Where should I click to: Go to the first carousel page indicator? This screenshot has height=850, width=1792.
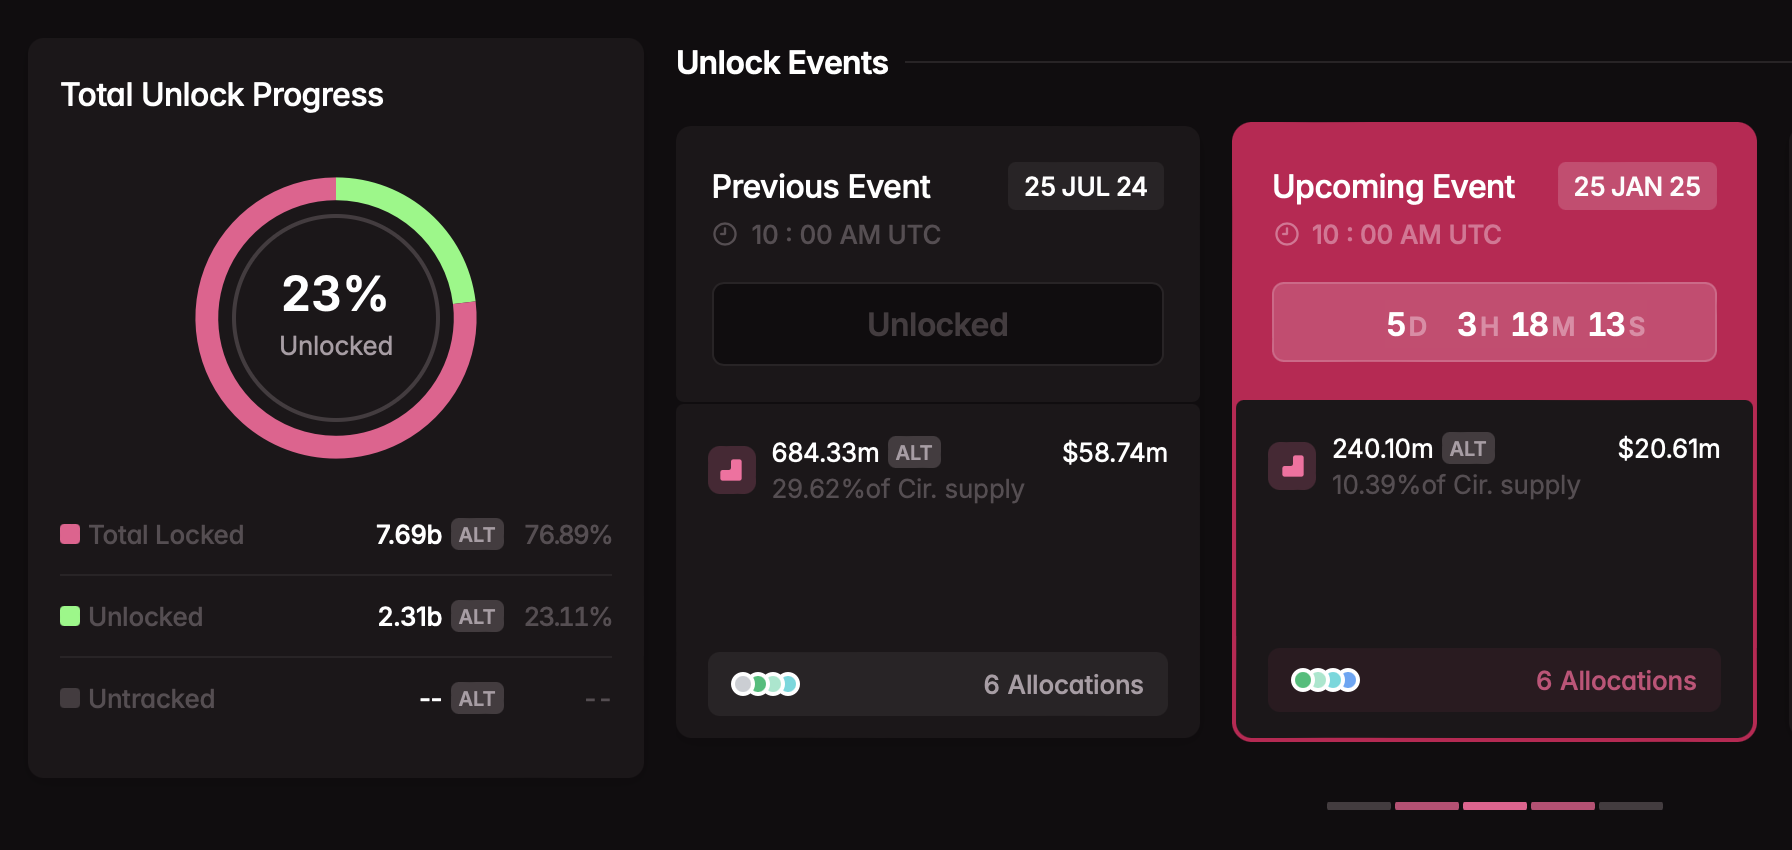pos(1358,806)
